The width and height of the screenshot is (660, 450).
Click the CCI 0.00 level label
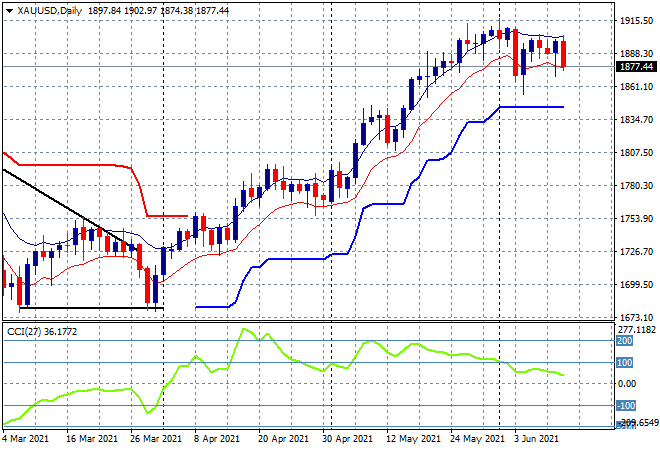click(x=627, y=383)
